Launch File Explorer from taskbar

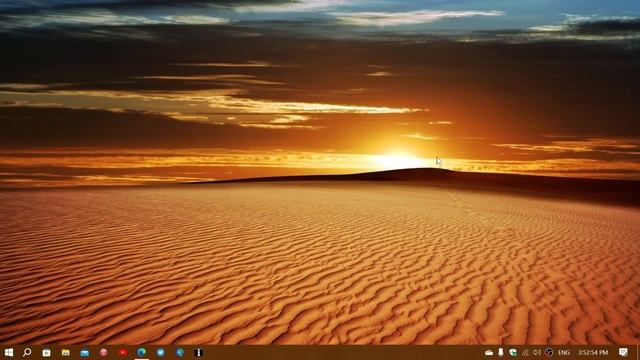click(65, 352)
